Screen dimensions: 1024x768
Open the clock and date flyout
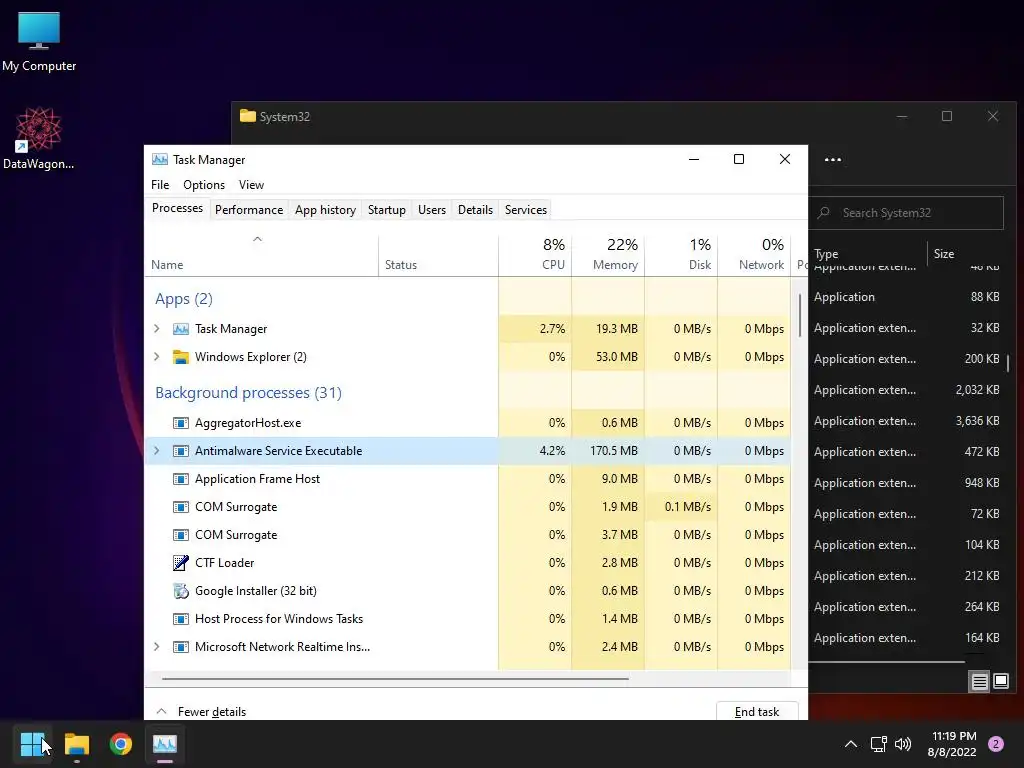[952, 744]
